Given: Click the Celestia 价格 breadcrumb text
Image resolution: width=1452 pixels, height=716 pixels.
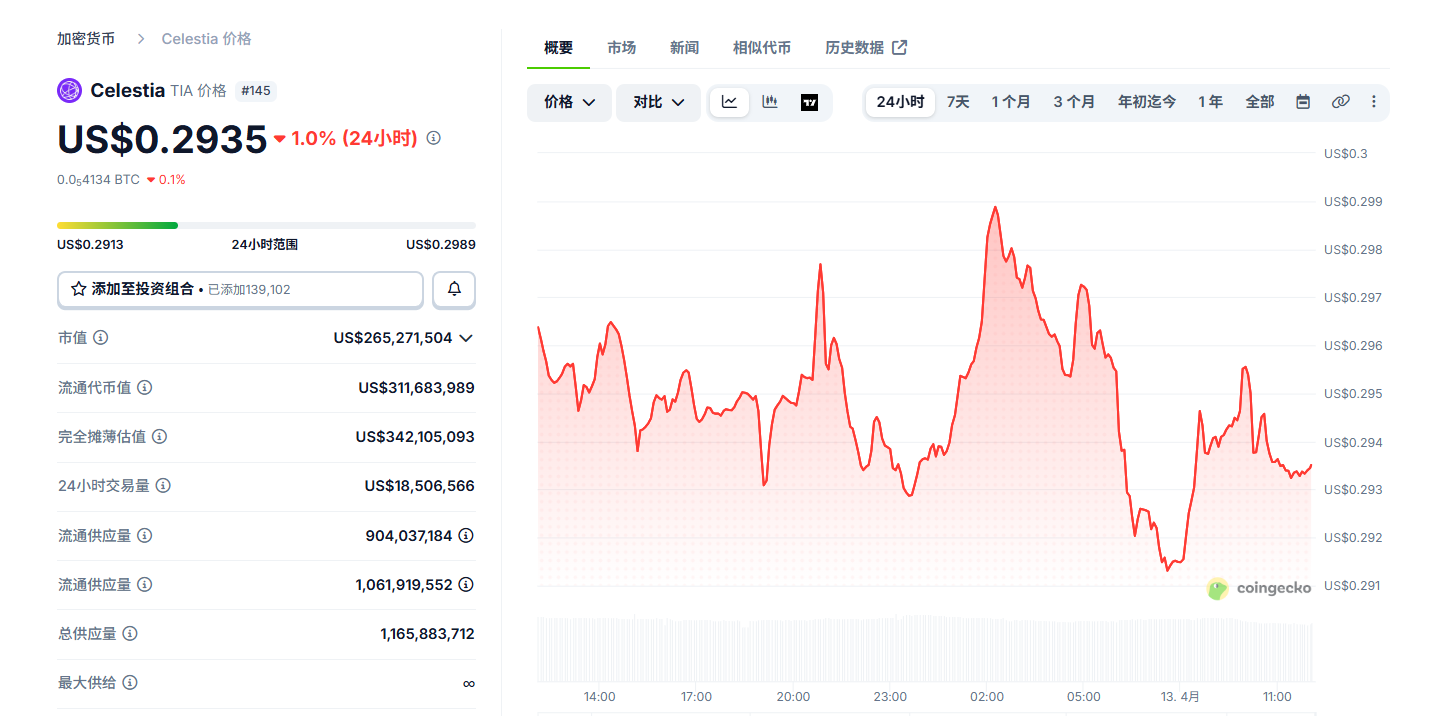Looking at the screenshot, I should [x=206, y=39].
